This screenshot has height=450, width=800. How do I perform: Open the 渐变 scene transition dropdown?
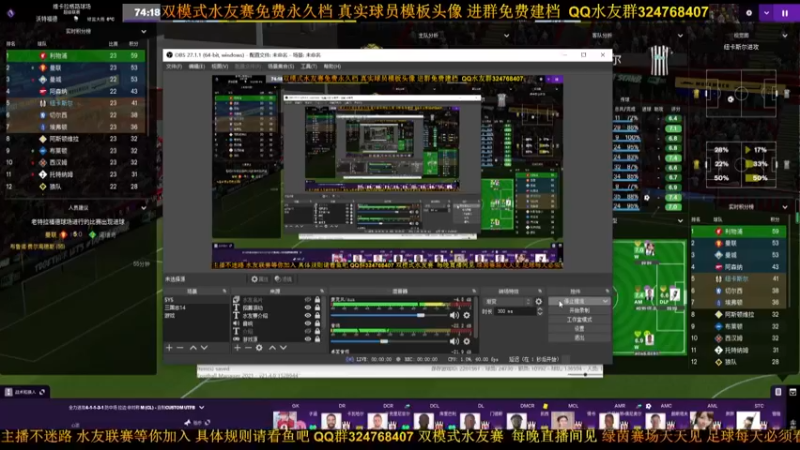[508, 302]
